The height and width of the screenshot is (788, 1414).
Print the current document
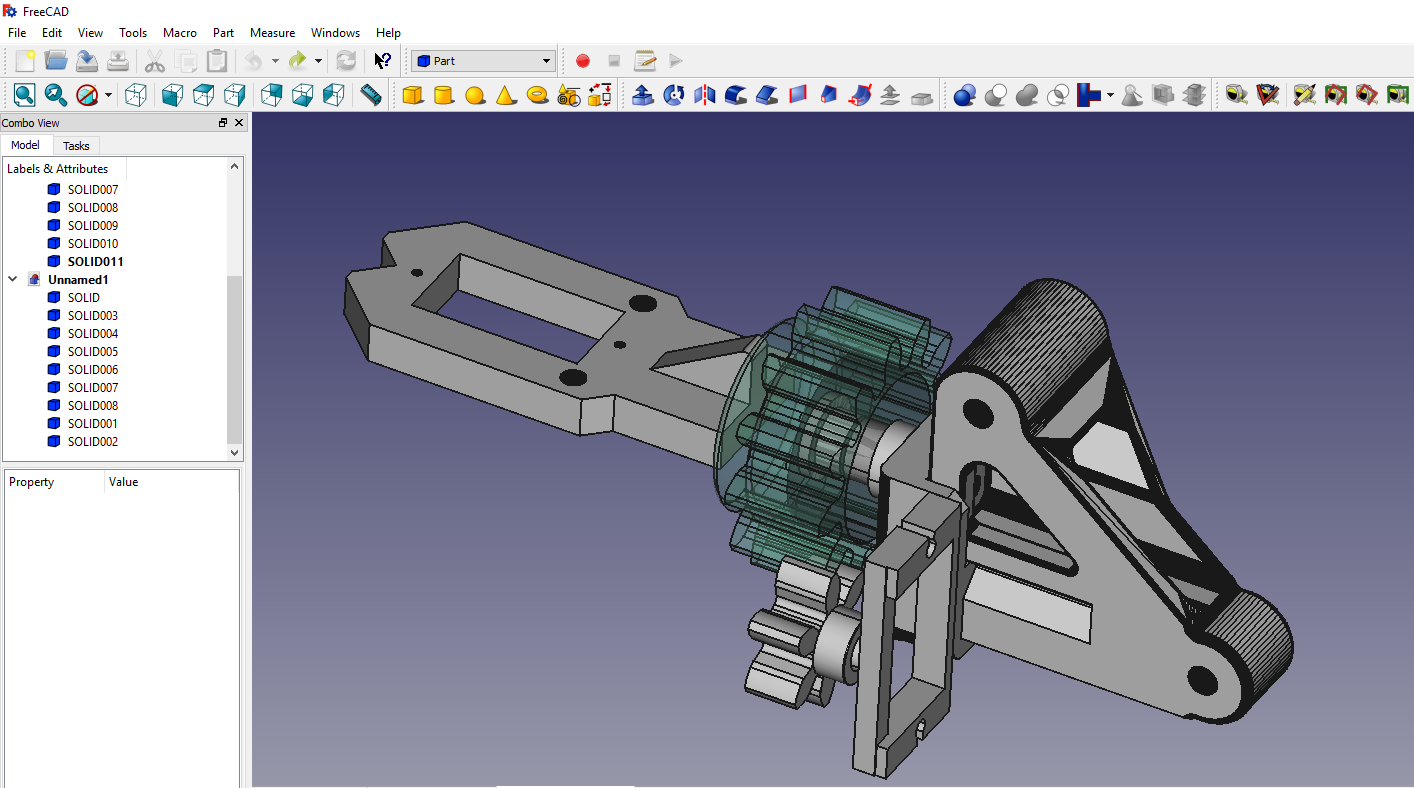(x=118, y=61)
